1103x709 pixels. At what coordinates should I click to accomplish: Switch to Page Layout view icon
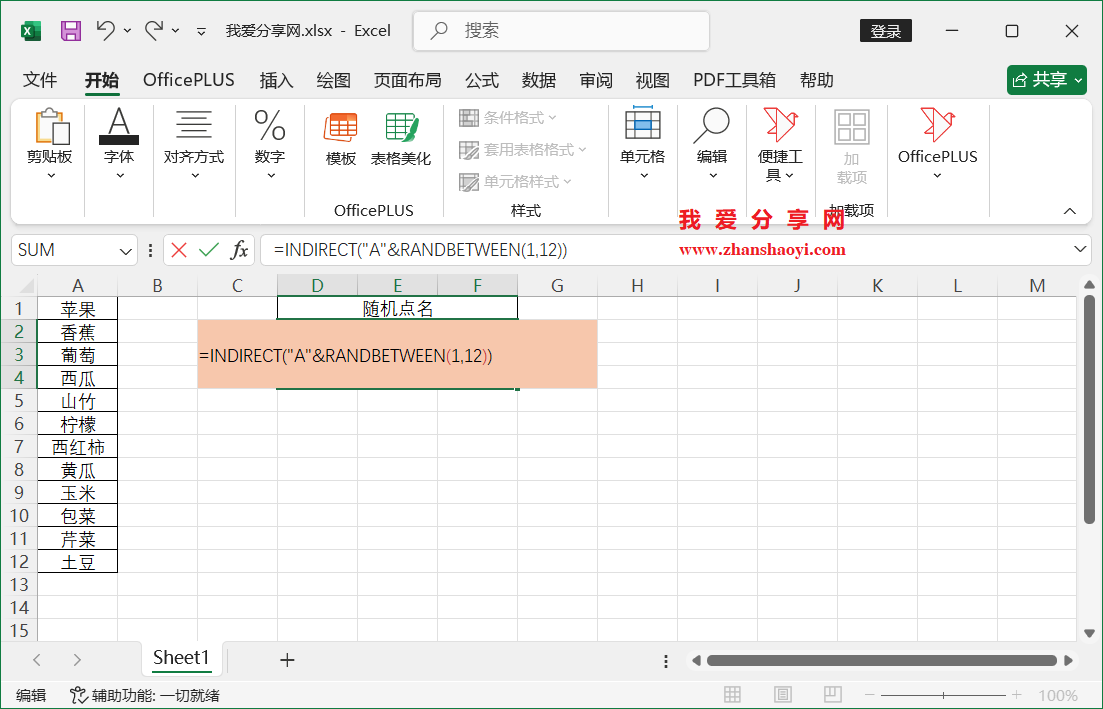pyautogui.click(x=783, y=695)
